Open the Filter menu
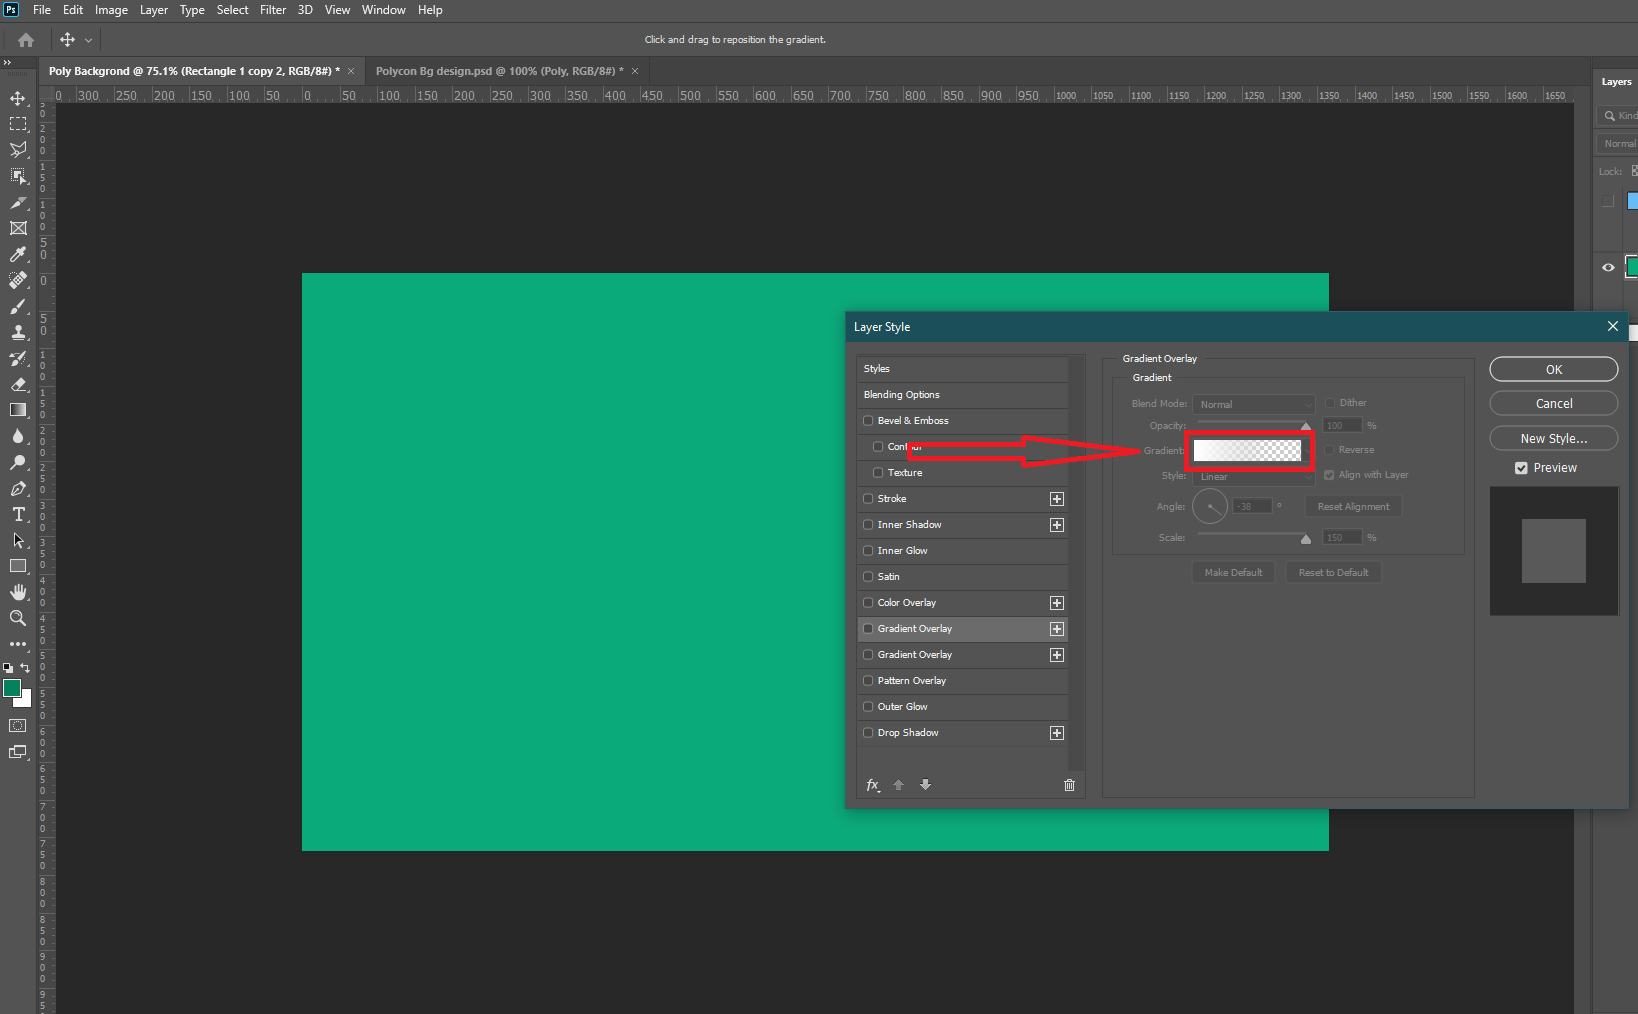Image resolution: width=1638 pixels, height=1014 pixels. pyautogui.click(x=273, y=10)
